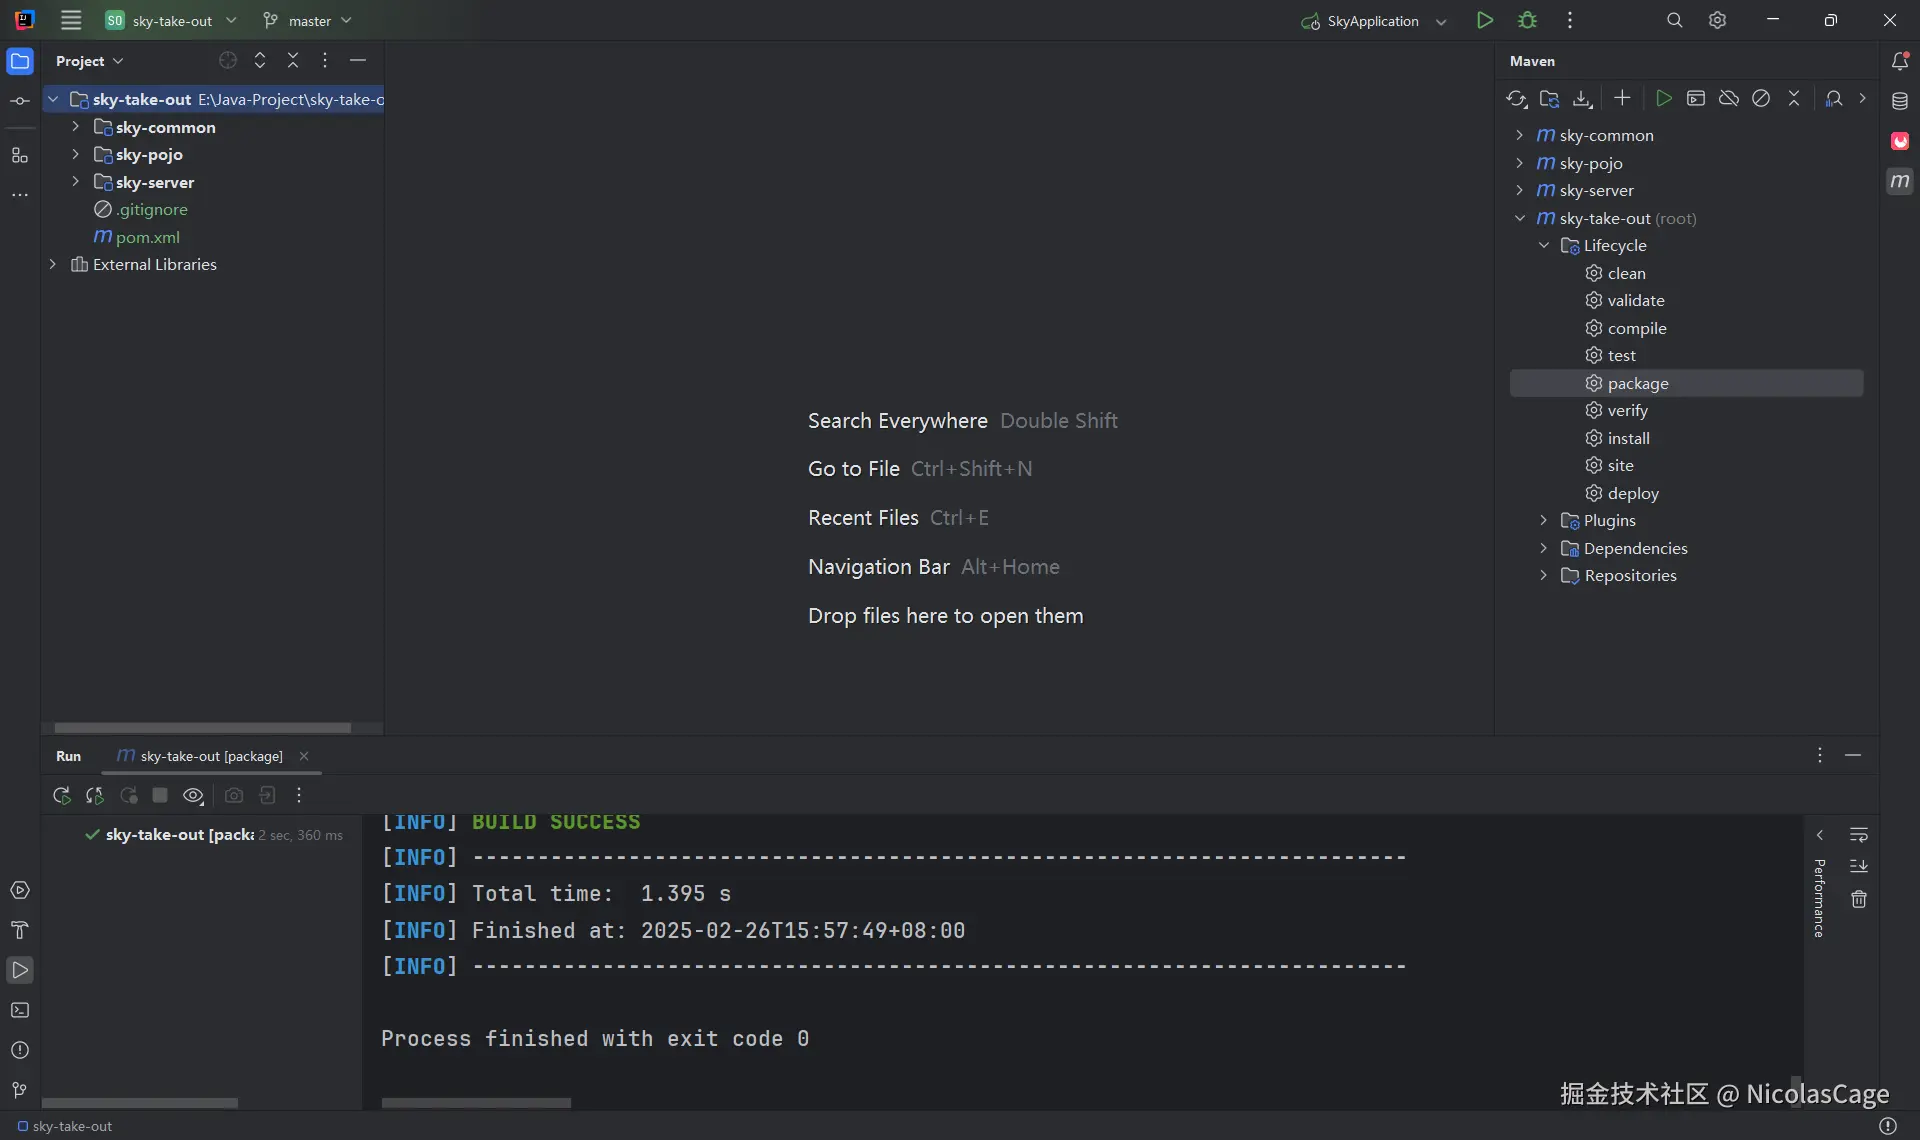Select the sky-take-out [package] run tab
The width and height of the screenshot is (1920, 1140).
click(x=211, y=756)
